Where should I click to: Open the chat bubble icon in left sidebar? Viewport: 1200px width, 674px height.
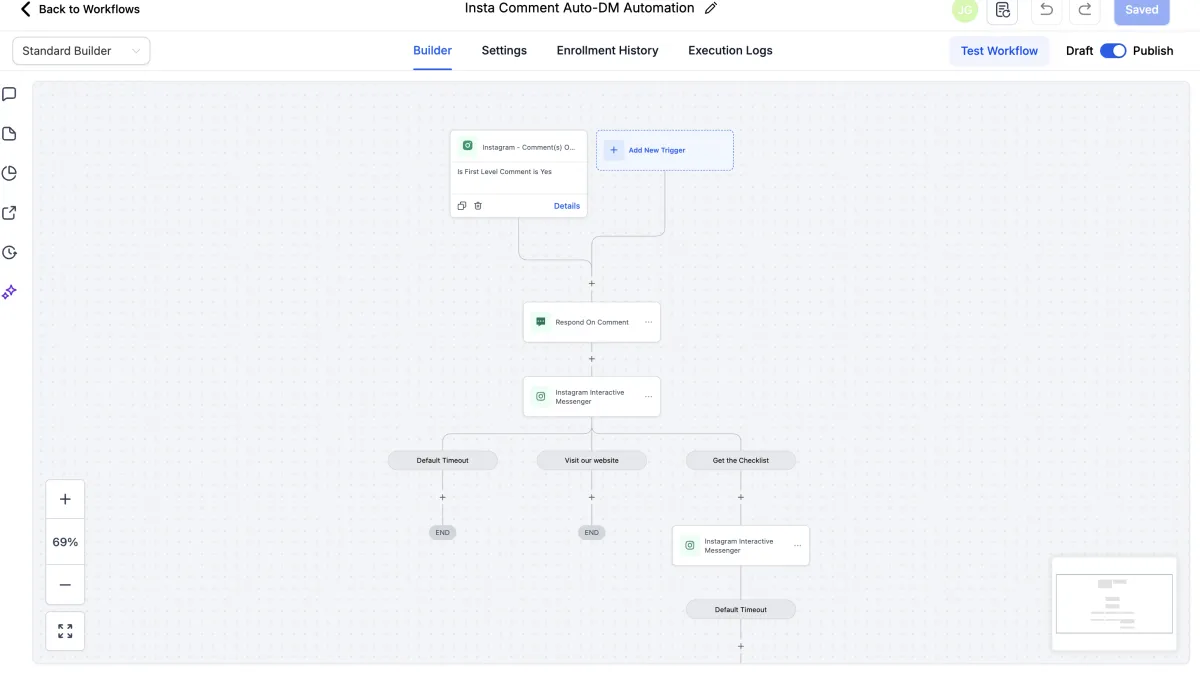[x=9, y=95]
